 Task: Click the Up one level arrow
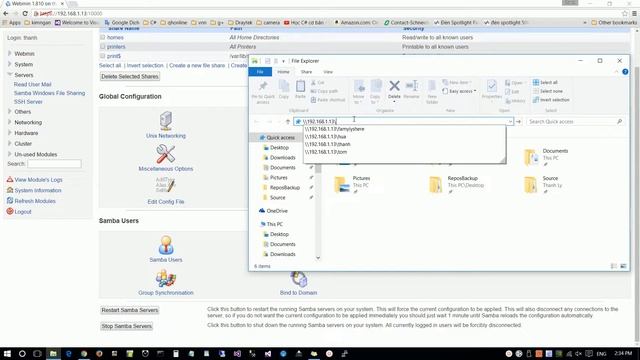(x=287, y=122)
